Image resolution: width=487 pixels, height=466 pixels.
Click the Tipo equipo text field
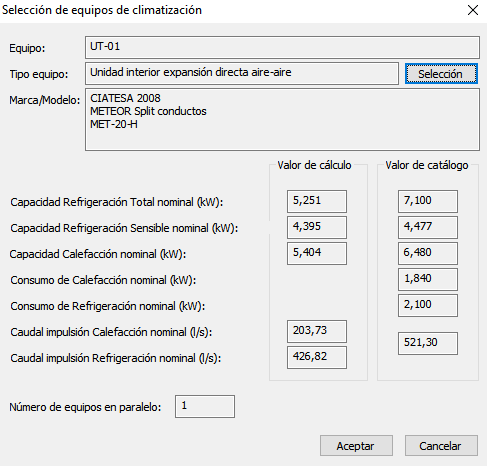[x=242, y=73]
